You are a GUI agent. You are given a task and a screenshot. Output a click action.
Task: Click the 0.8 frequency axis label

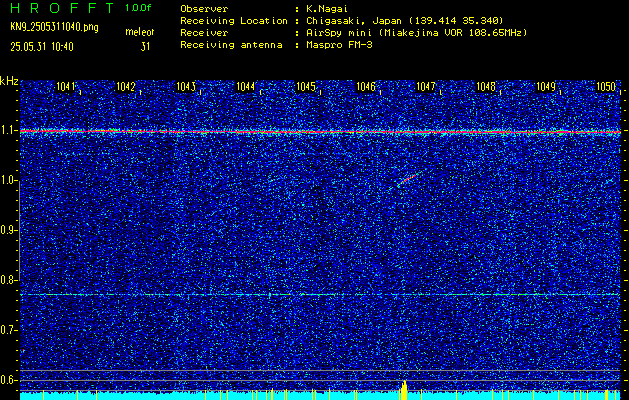pos(7,280)
